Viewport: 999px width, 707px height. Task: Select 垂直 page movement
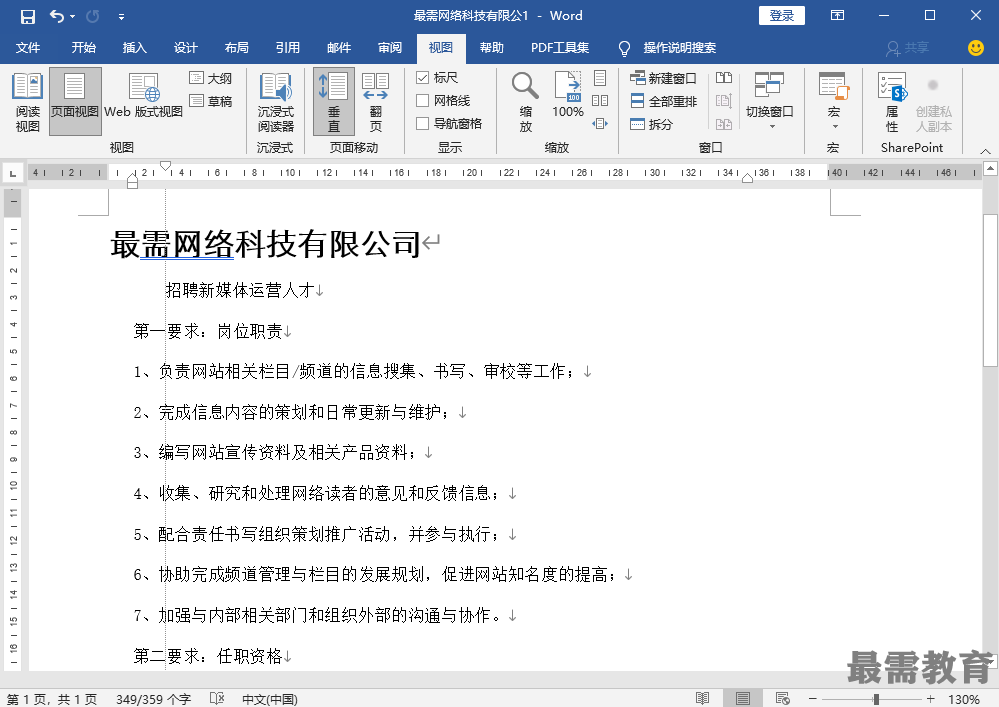pyautogui.click(x=333, y=102)
